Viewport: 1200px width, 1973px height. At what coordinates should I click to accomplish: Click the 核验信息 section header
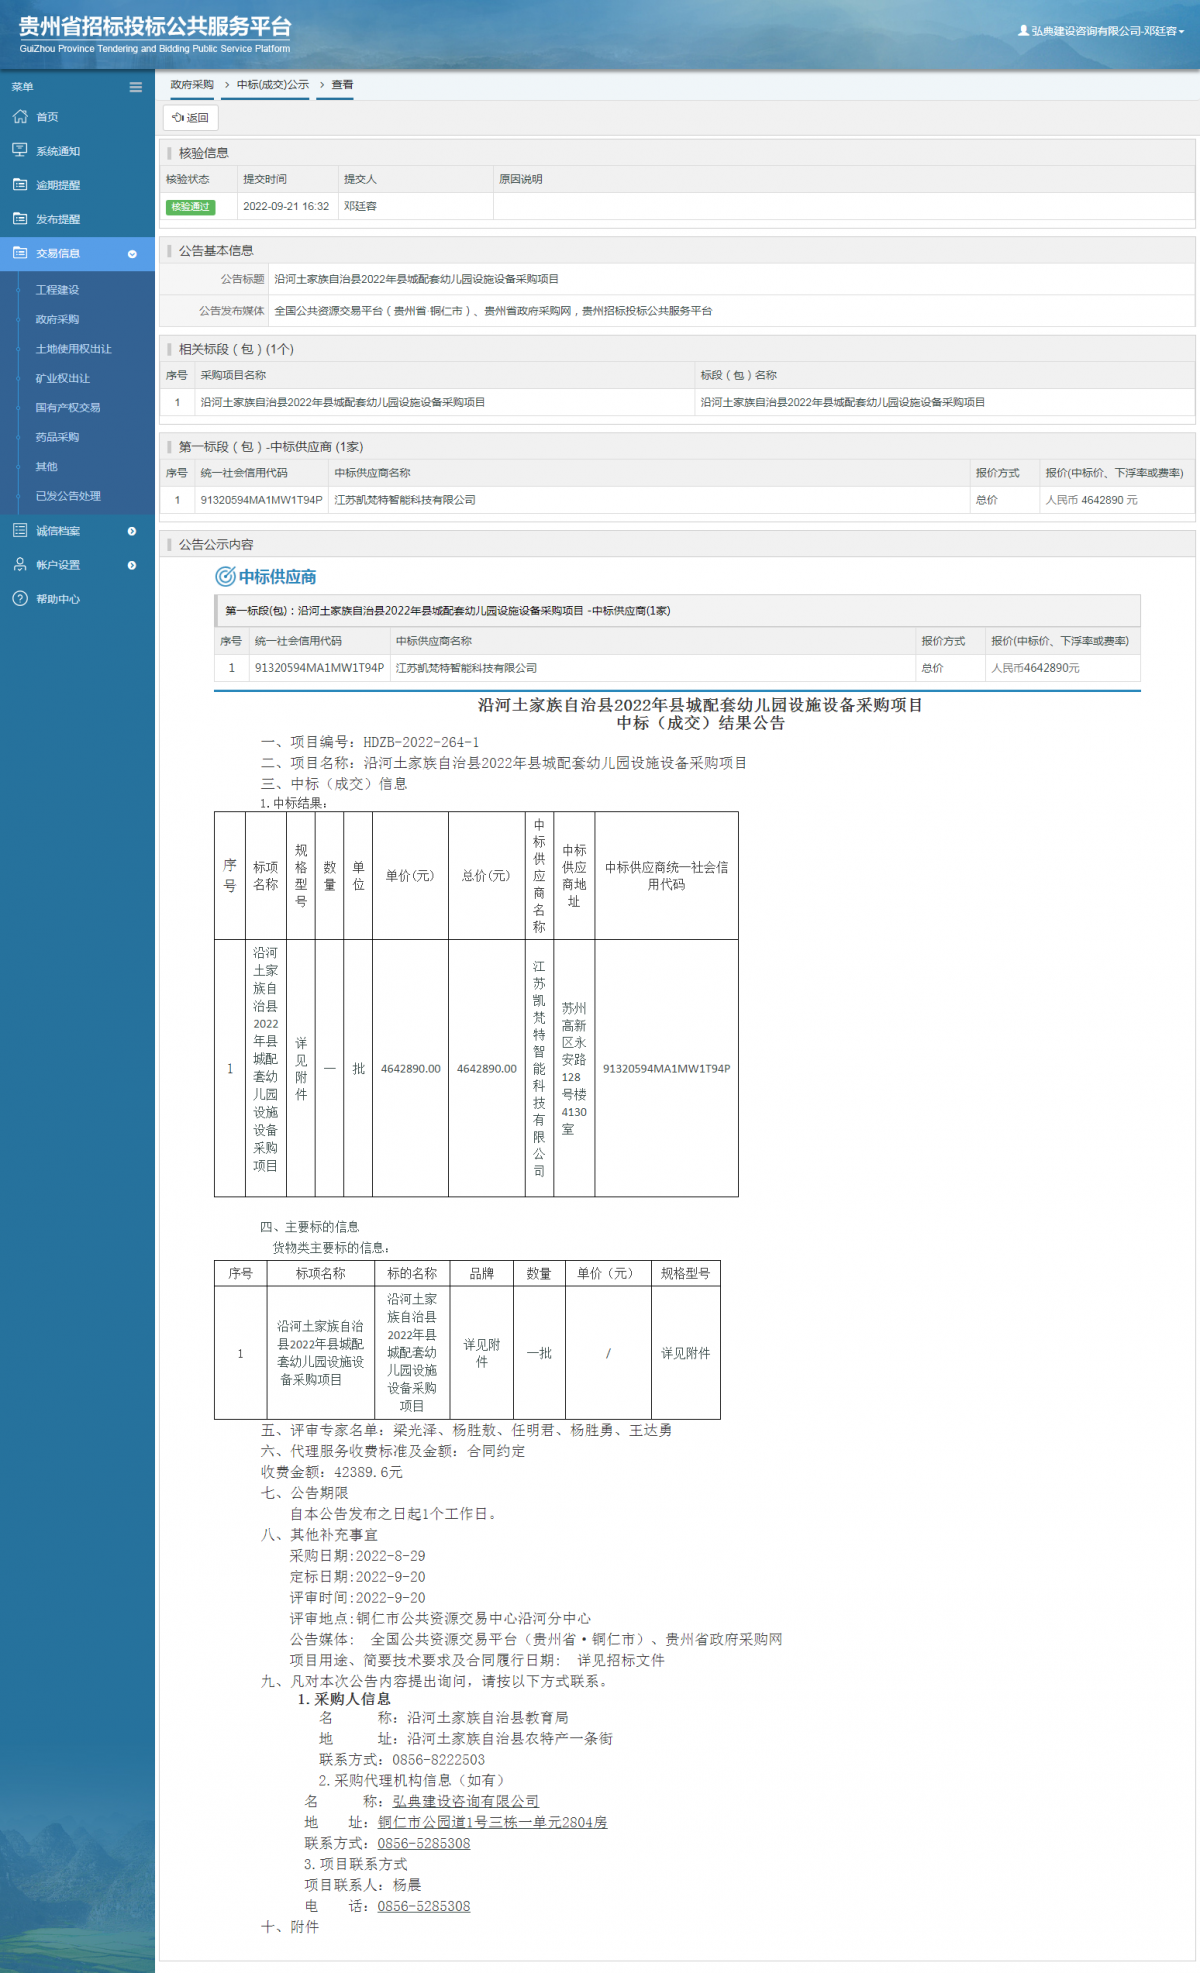204,153
